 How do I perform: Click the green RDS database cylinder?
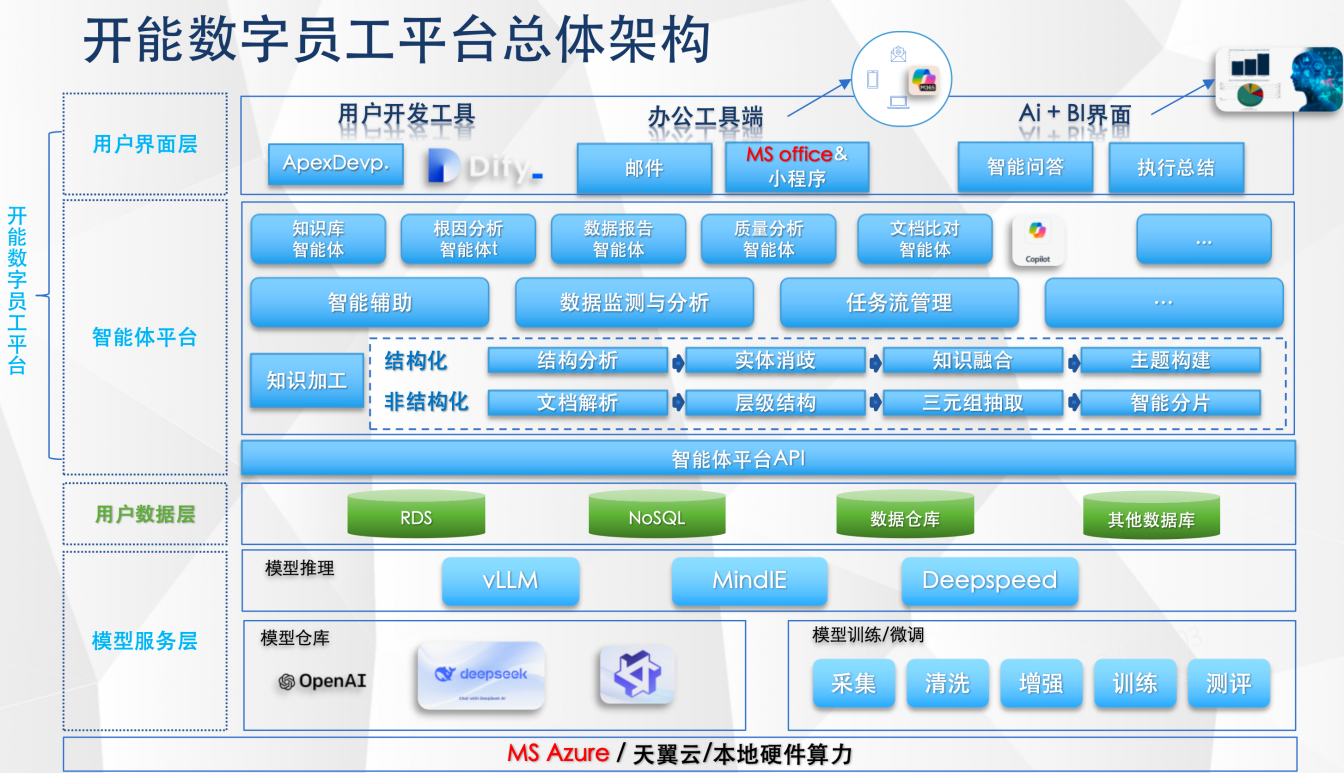416,515
